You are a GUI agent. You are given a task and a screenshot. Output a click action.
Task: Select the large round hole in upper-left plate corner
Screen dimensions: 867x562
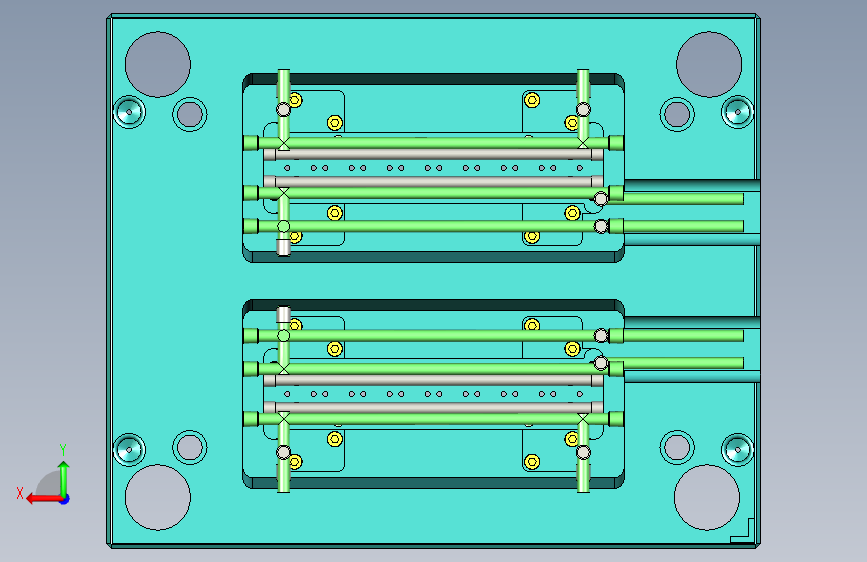[x=158, y=65]
